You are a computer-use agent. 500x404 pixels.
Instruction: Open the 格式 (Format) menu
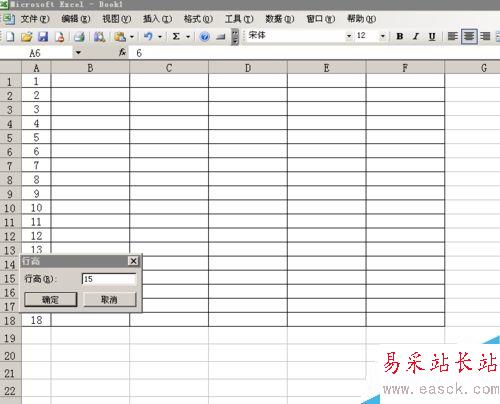198,19
